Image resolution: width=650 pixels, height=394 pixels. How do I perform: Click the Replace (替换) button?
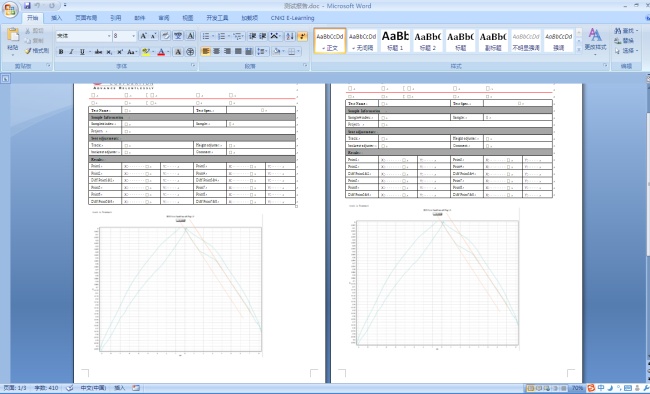pos(624,41)
